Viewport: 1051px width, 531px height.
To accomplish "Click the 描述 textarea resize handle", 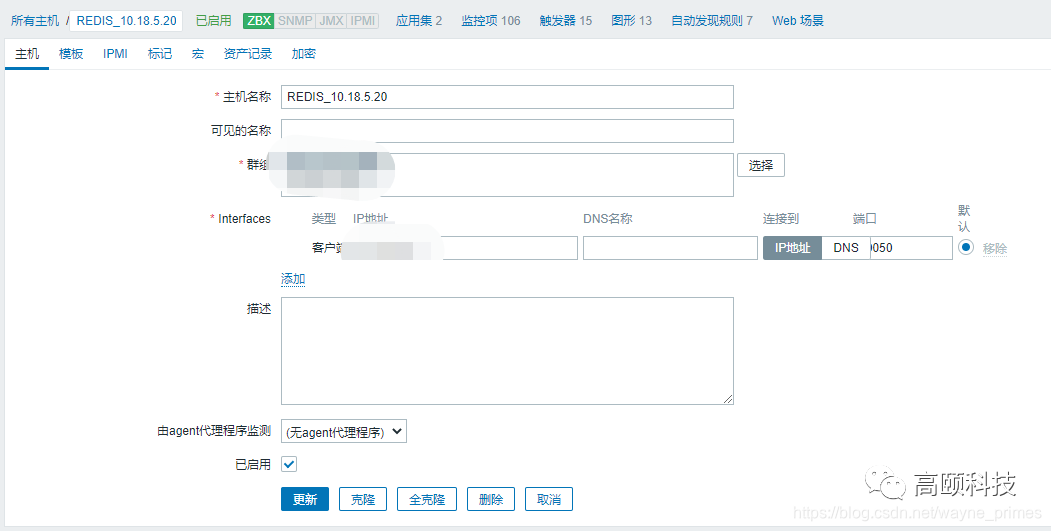I will (x=728, y=399).
